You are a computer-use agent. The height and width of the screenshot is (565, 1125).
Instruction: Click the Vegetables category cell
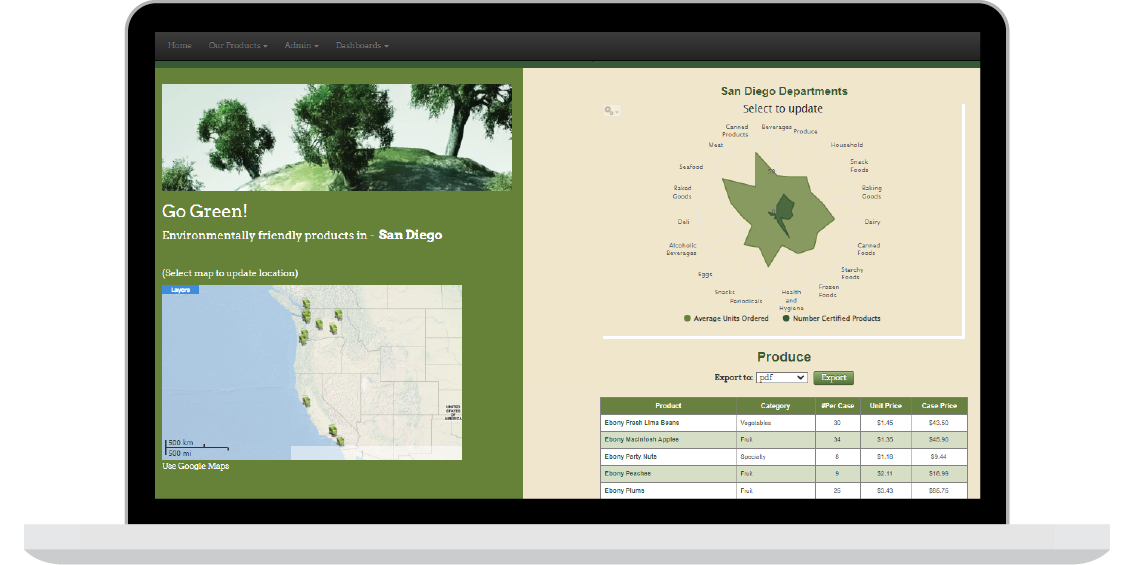coord(775,423)
